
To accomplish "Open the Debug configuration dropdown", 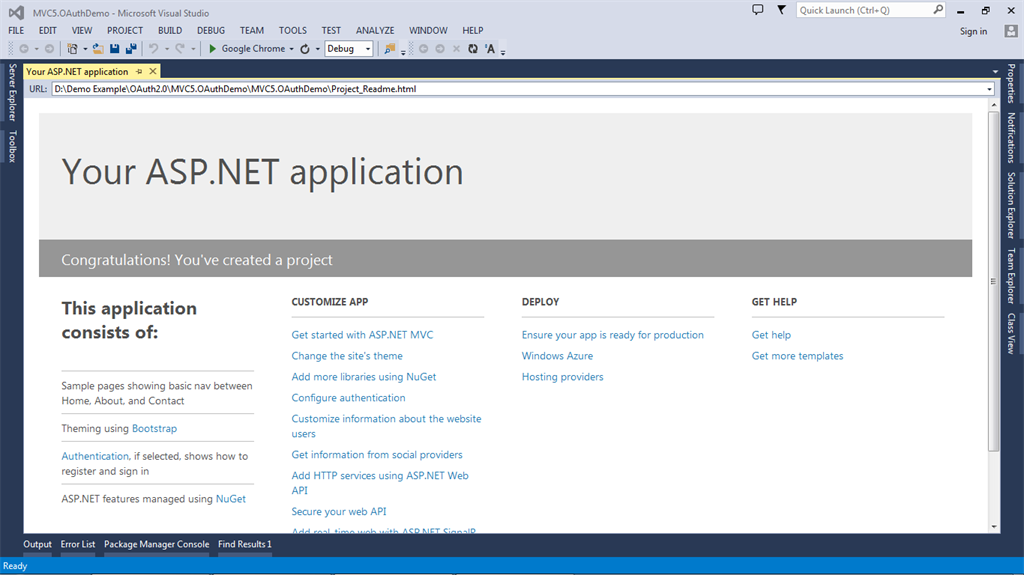I will coord(349,48).
